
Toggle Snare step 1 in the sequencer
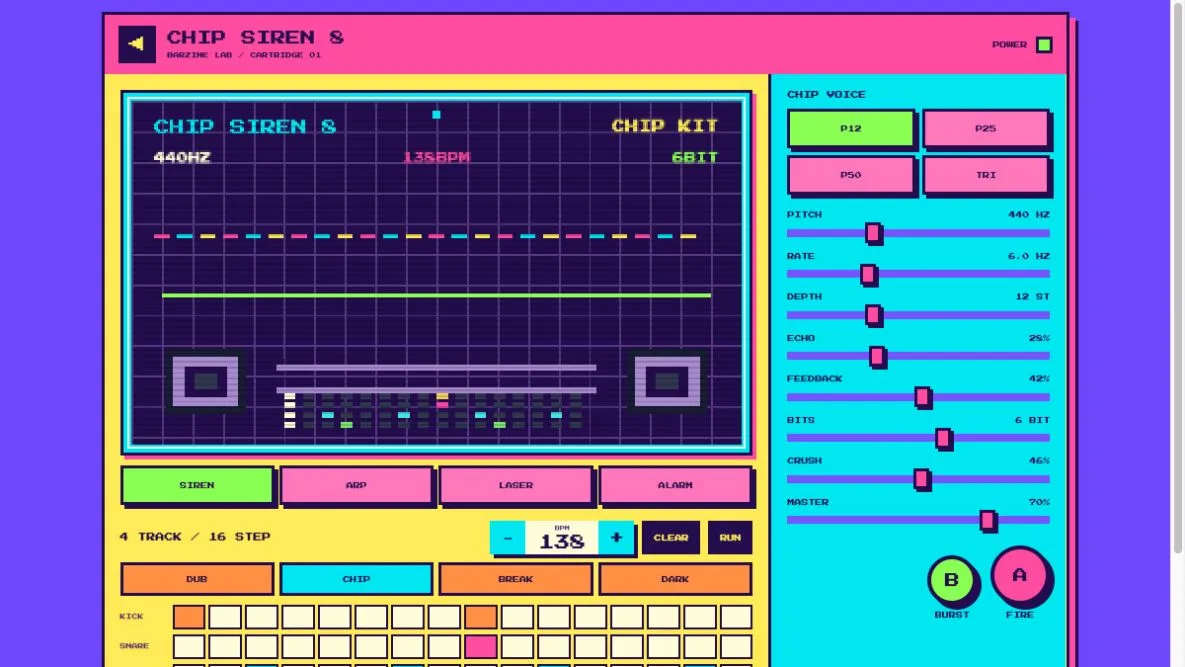189,647
